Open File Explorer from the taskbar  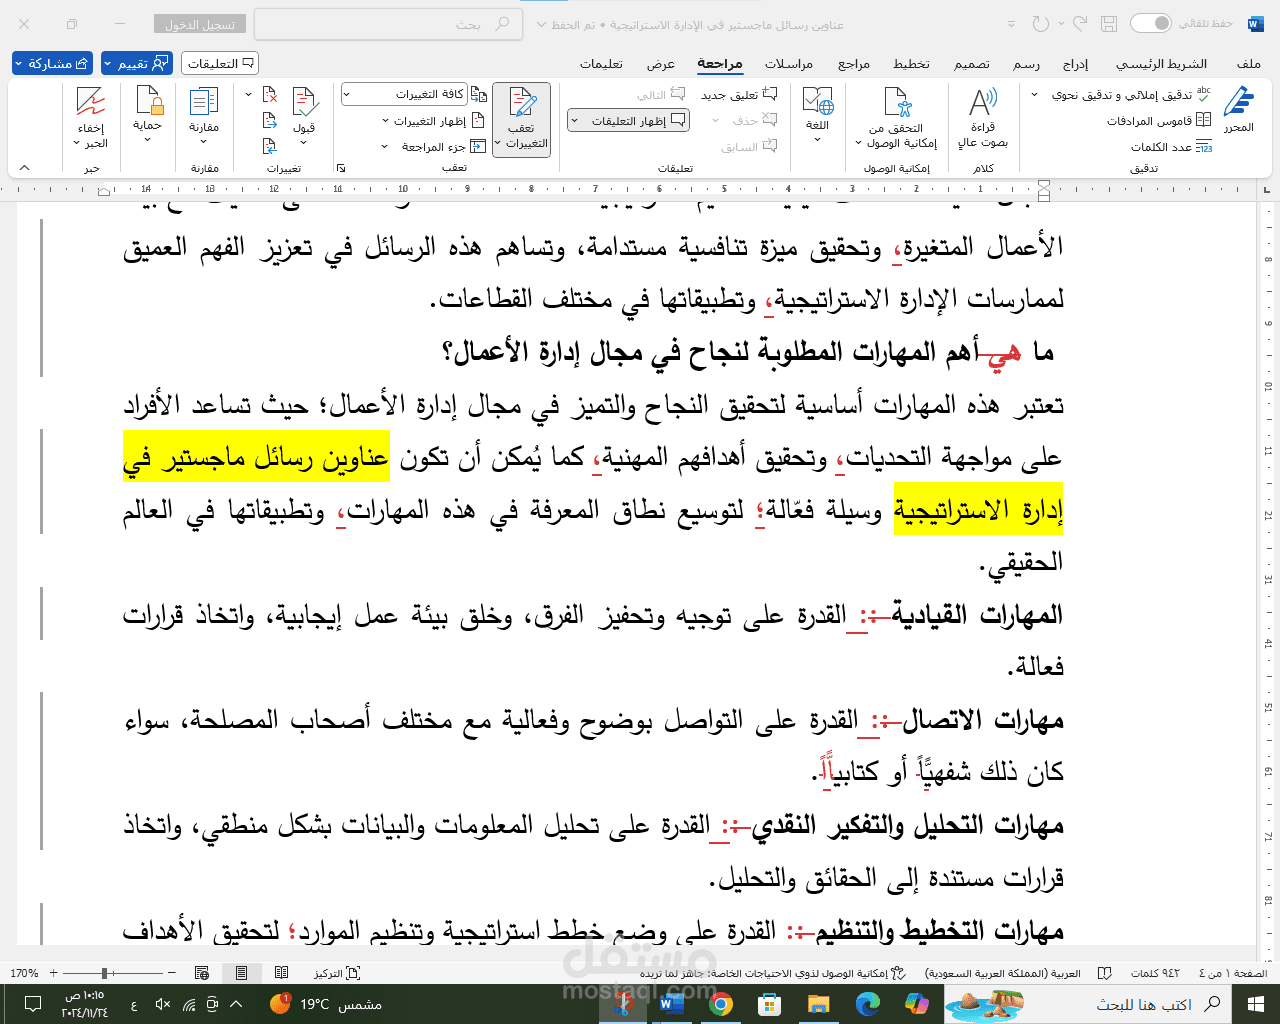click(x=818, y=1004)
